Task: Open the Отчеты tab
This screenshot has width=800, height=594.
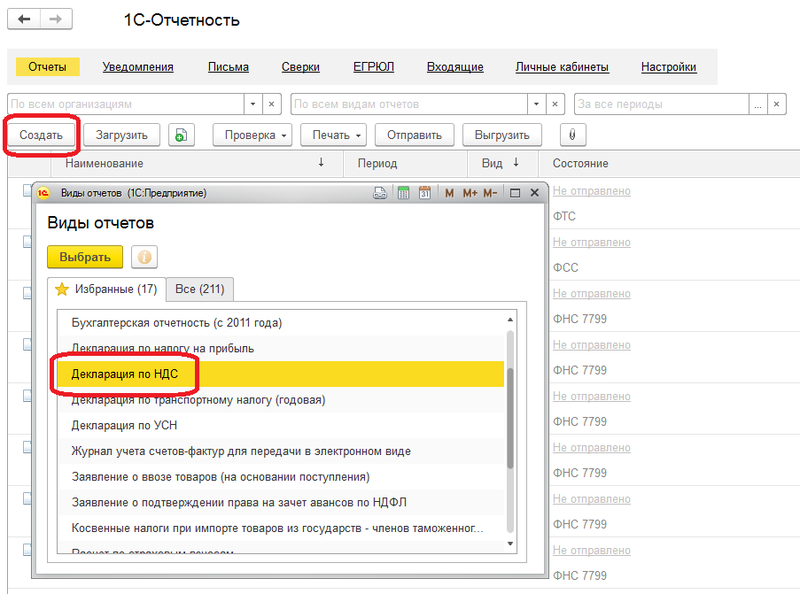Action: 47,67
